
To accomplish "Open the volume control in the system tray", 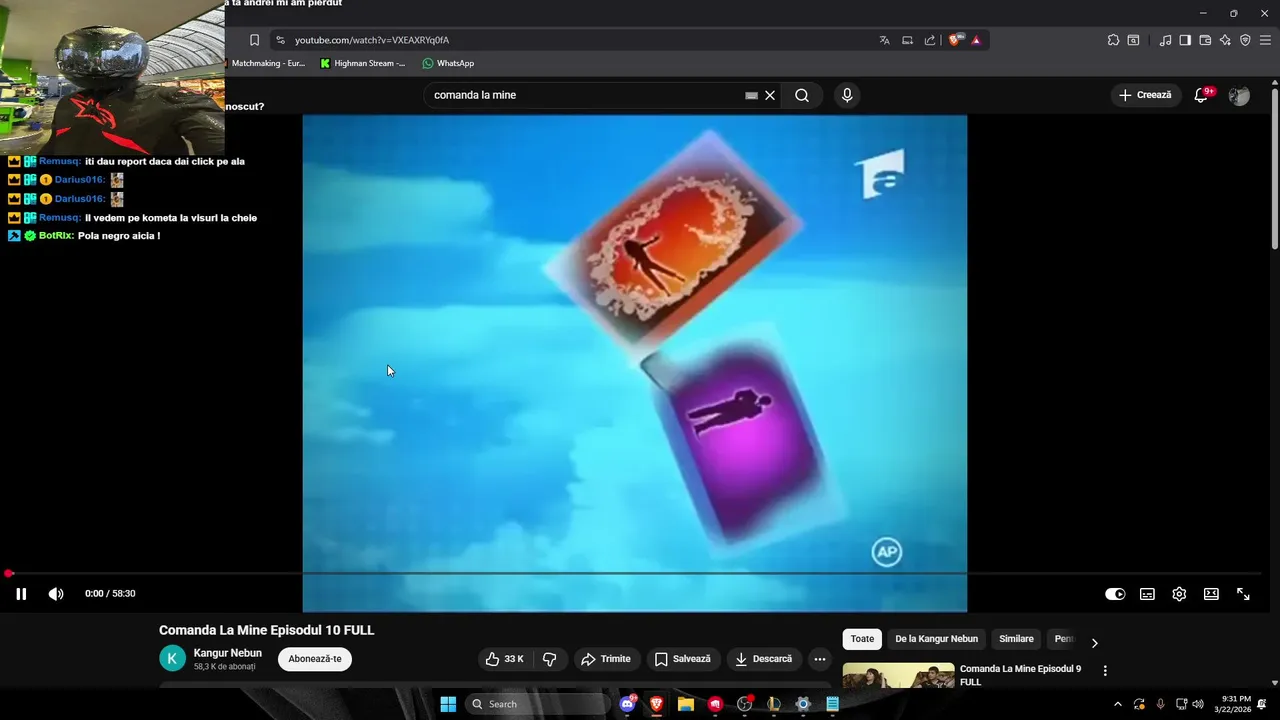I will click(1198, 704).
